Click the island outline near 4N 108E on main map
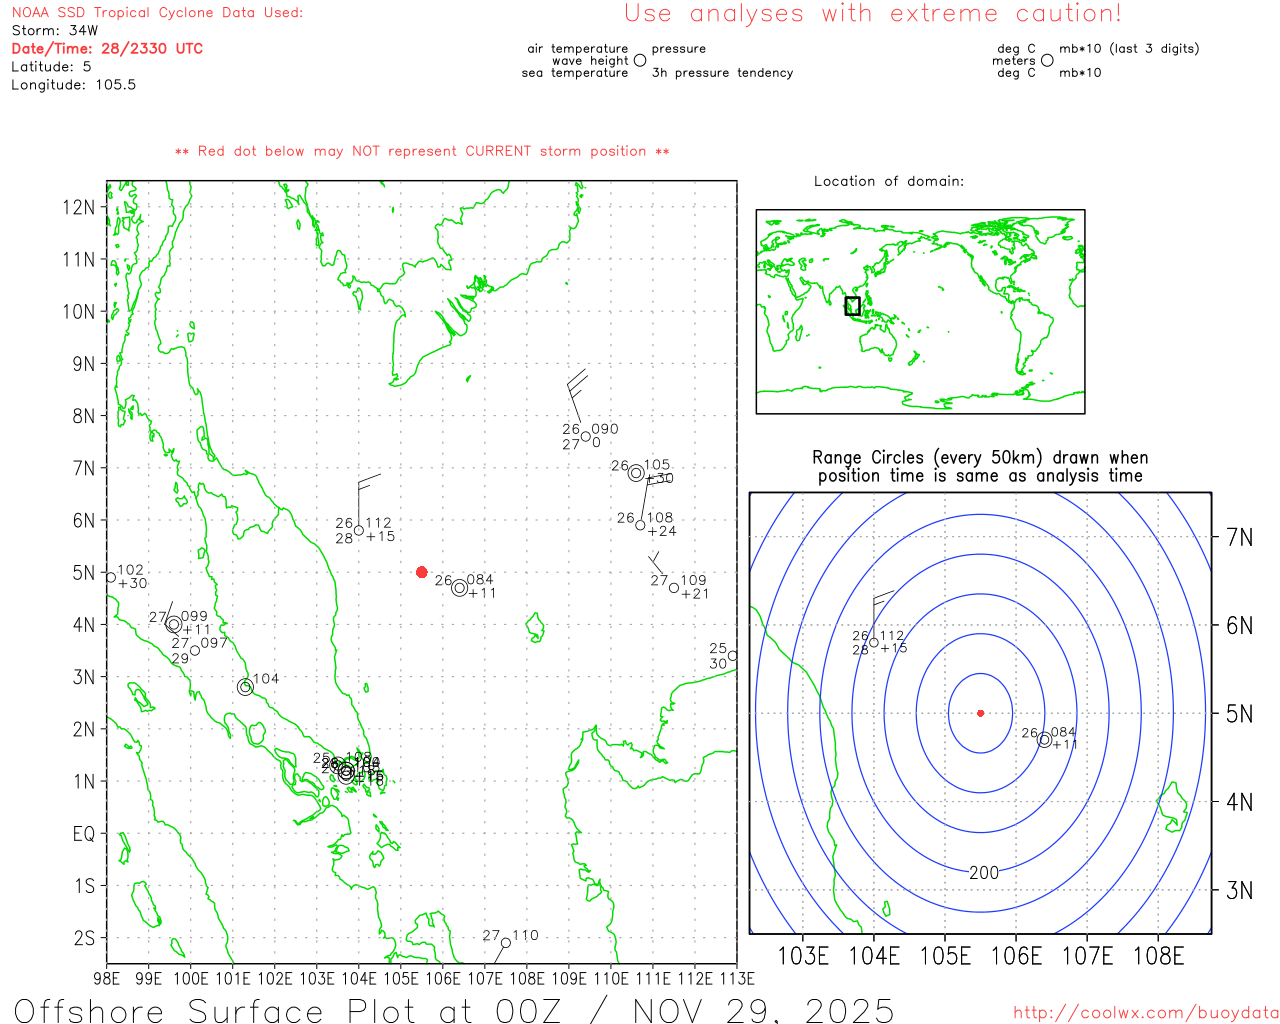 tap(536, 627)
